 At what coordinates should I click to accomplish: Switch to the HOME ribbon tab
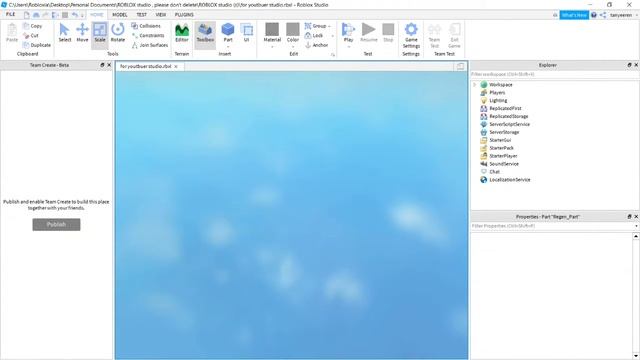(x=97, y=14)
